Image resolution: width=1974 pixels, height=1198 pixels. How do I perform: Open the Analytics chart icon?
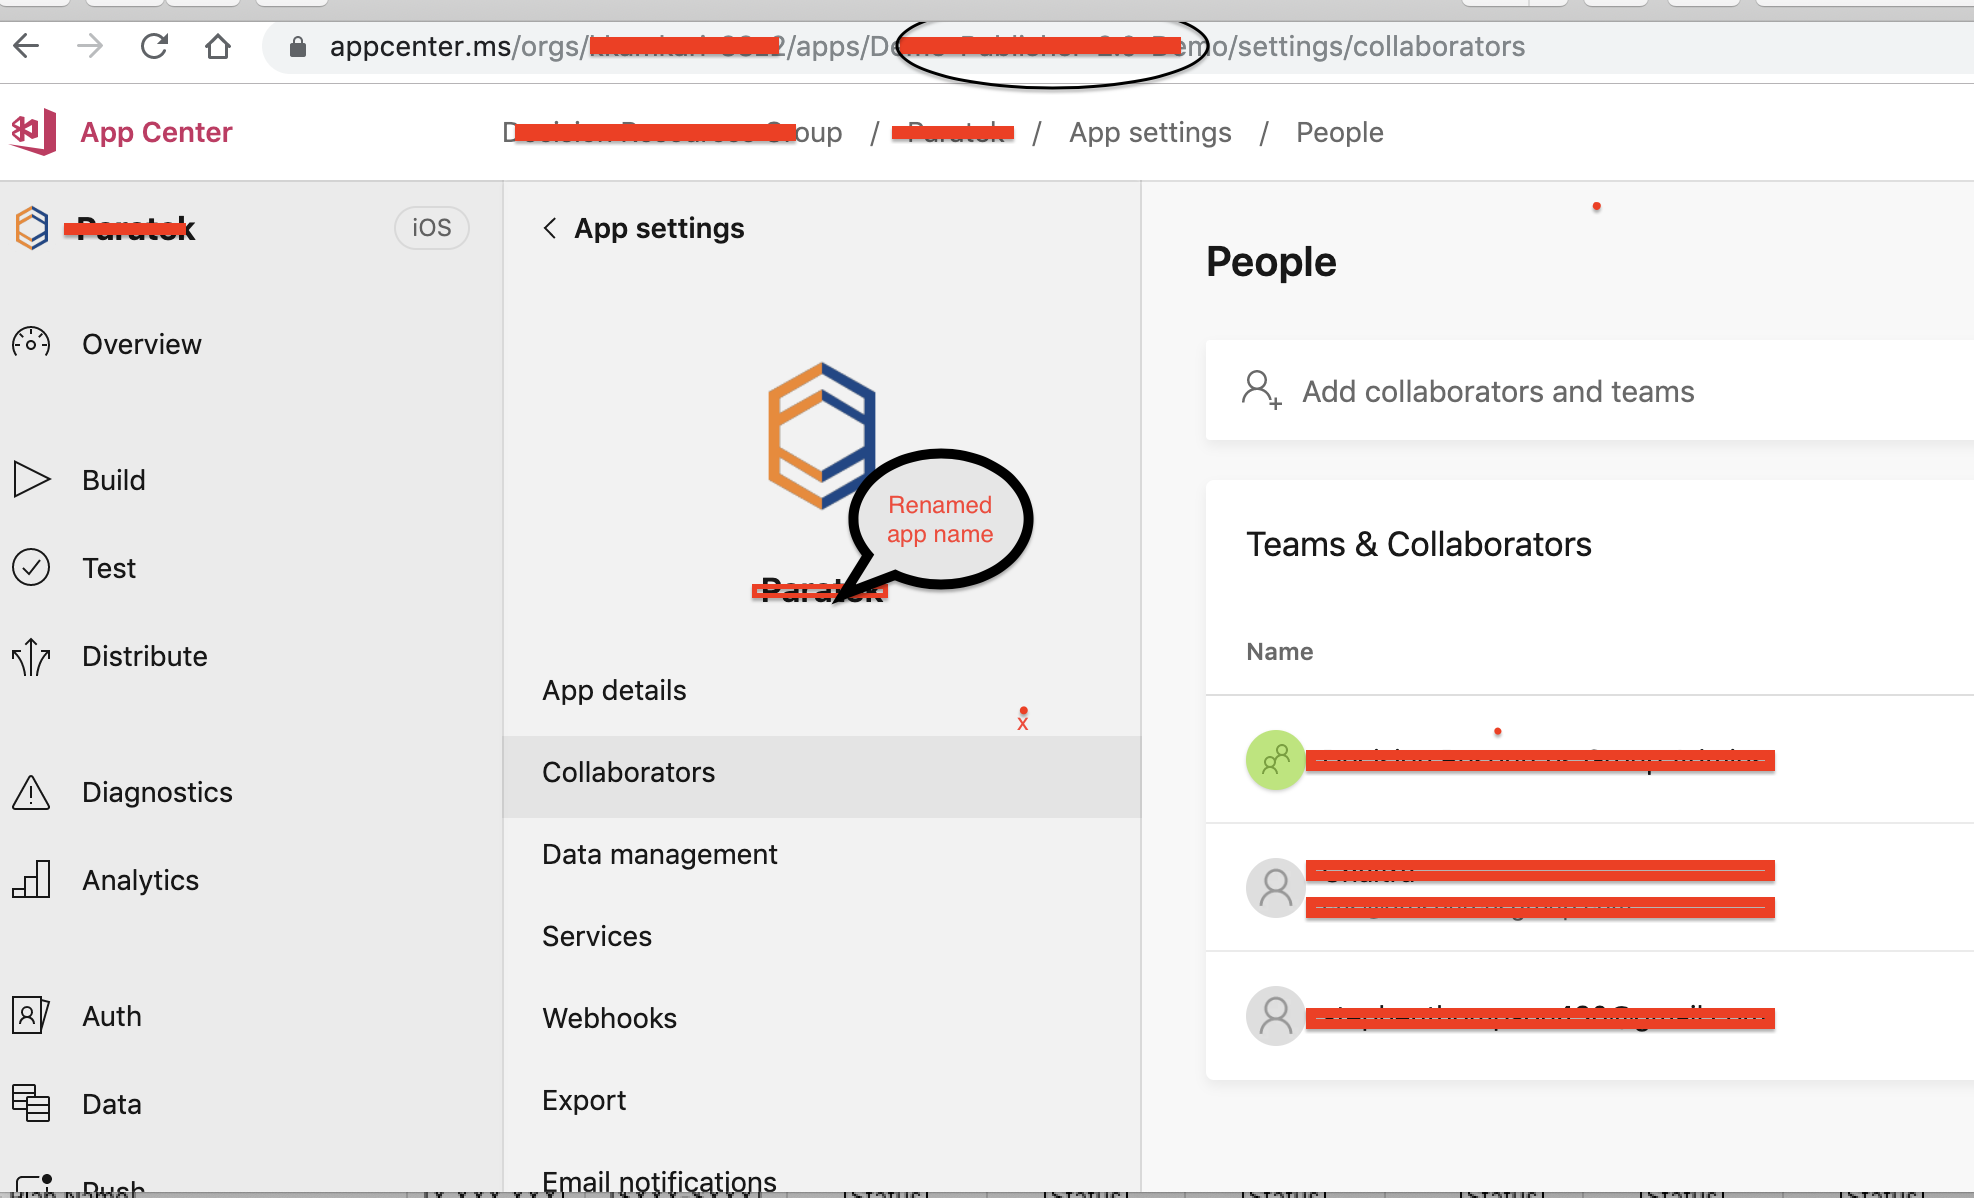(31, 879)
